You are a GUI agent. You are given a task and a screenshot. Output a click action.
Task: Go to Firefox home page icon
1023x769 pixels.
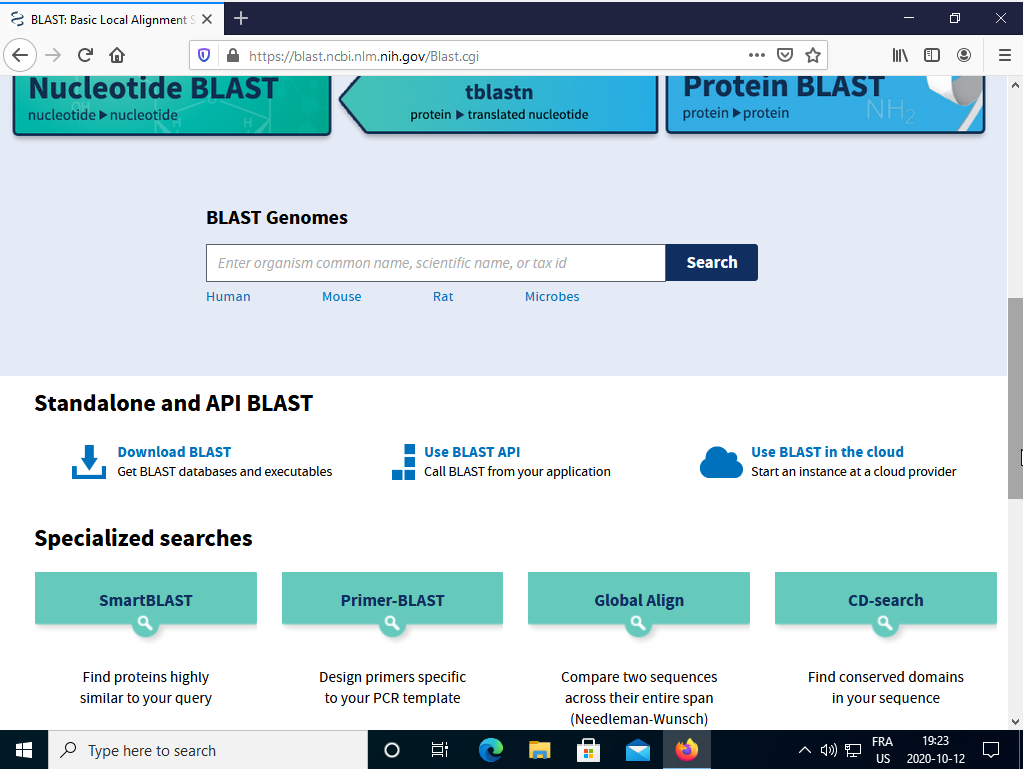click(x=117, y=55)
